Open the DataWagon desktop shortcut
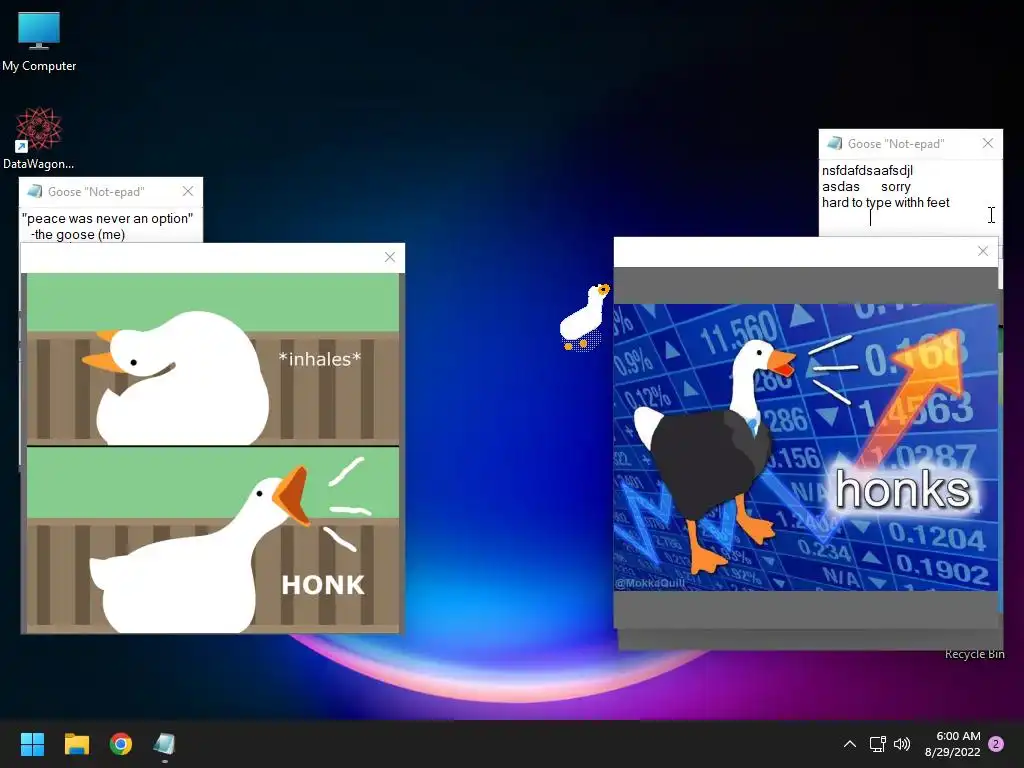 pyautogui.click(x=39, y=138)
